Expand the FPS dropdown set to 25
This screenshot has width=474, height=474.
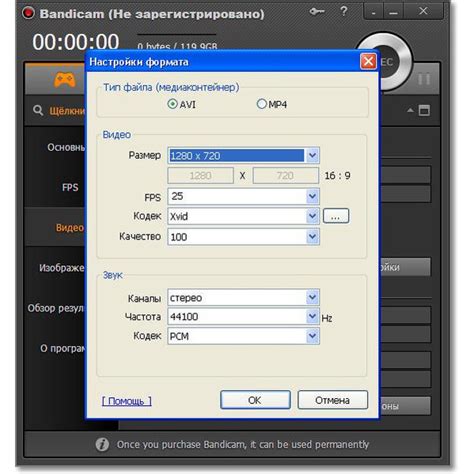coord(243,196)
